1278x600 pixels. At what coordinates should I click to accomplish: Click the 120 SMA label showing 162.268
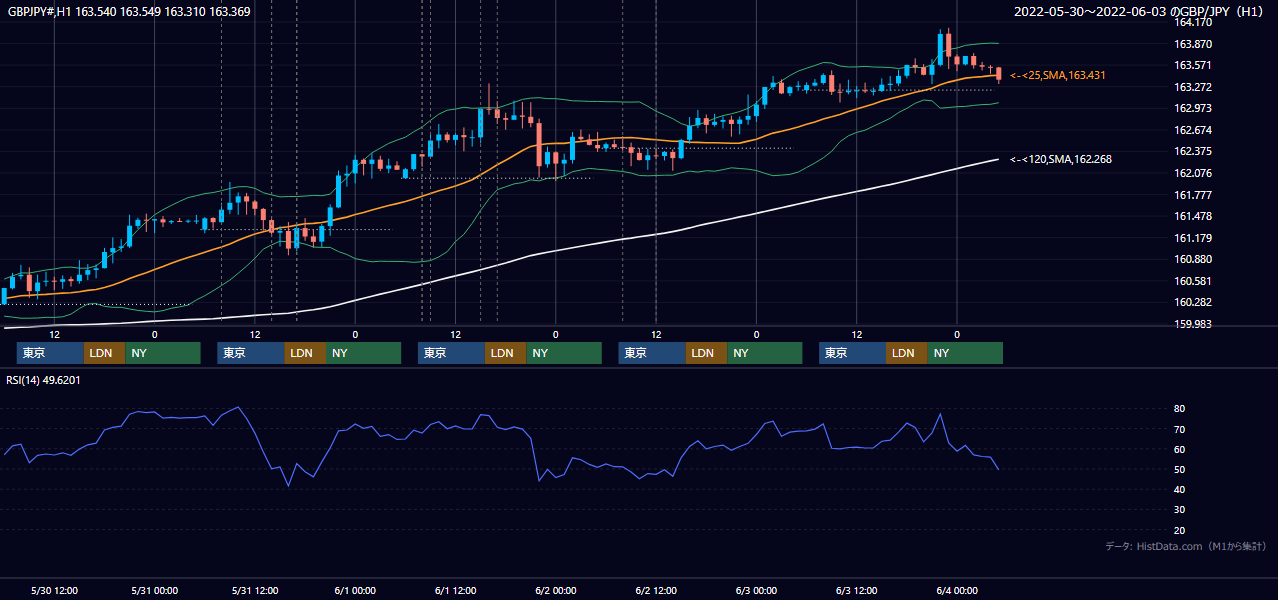(x=1061, y=159)
